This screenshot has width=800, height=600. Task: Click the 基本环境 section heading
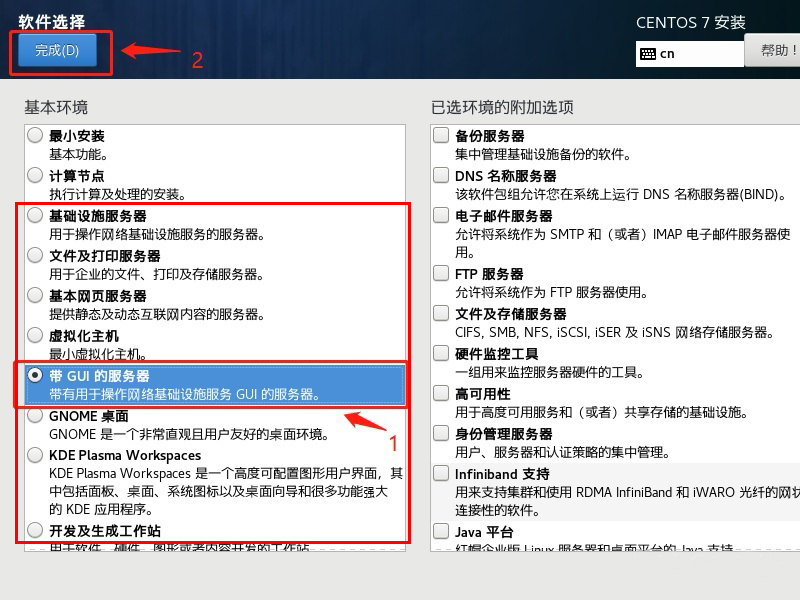(x=56, y=108)
